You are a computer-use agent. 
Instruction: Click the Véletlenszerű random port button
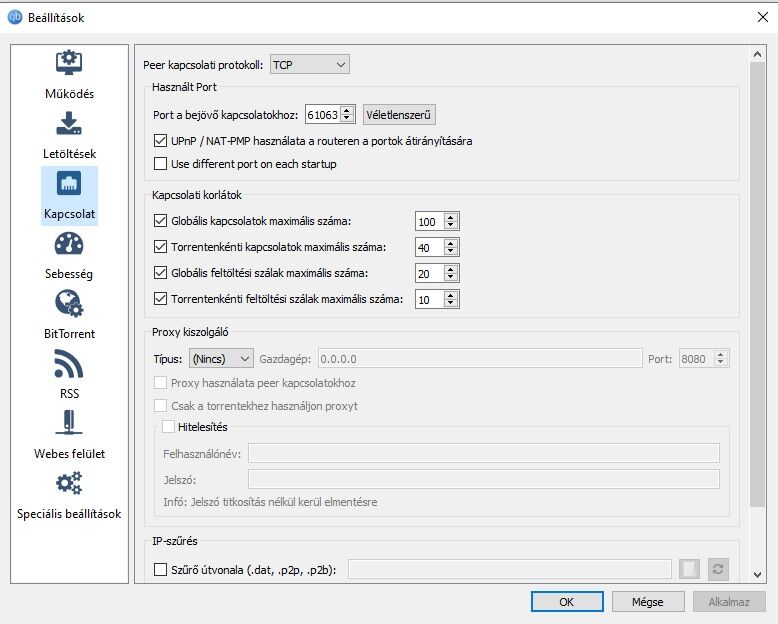tap(399, 115)
